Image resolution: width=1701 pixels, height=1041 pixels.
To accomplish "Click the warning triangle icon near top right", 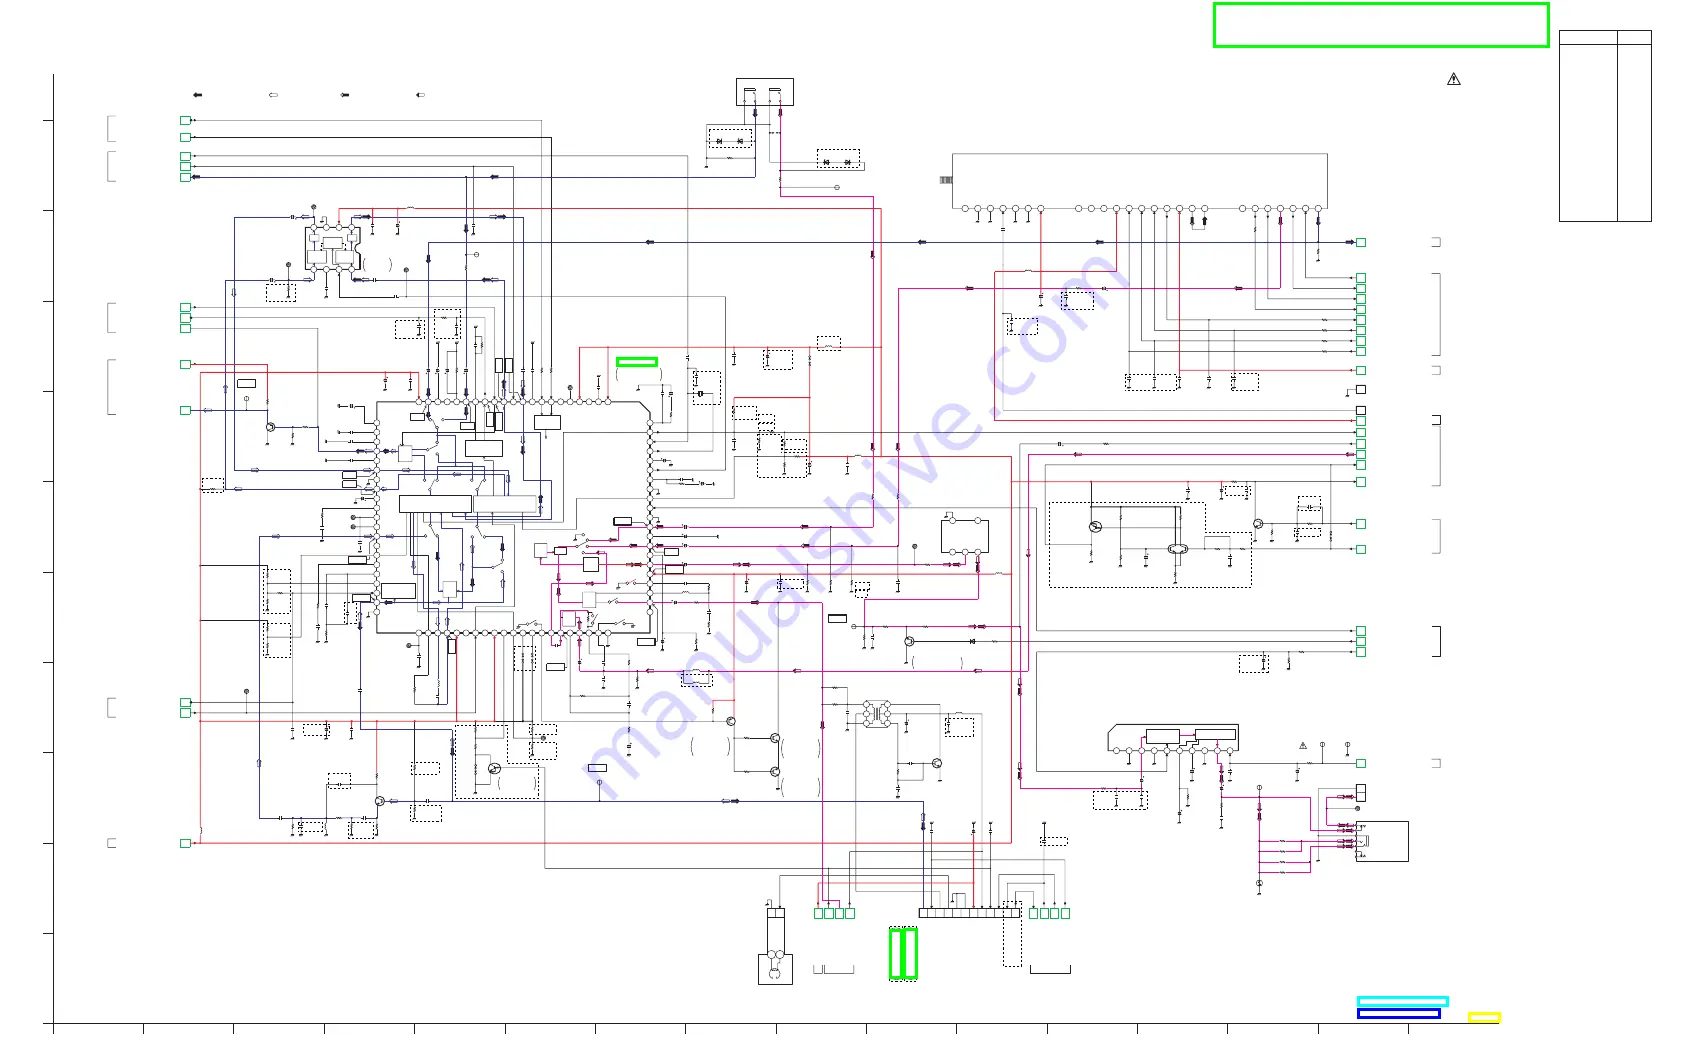I will click(1454, 79).
